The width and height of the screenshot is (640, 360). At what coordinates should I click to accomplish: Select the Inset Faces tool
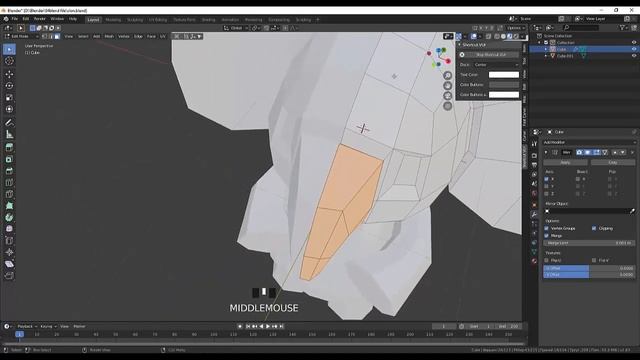pyautogui.click(x=9, y=159)
